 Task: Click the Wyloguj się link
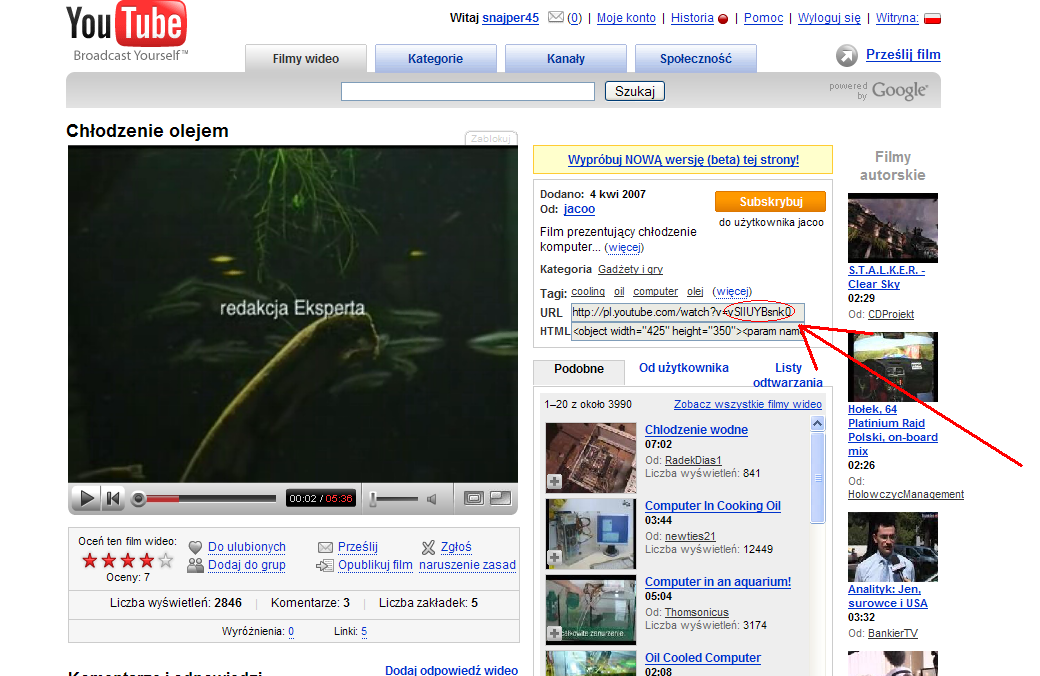point(829,18)
